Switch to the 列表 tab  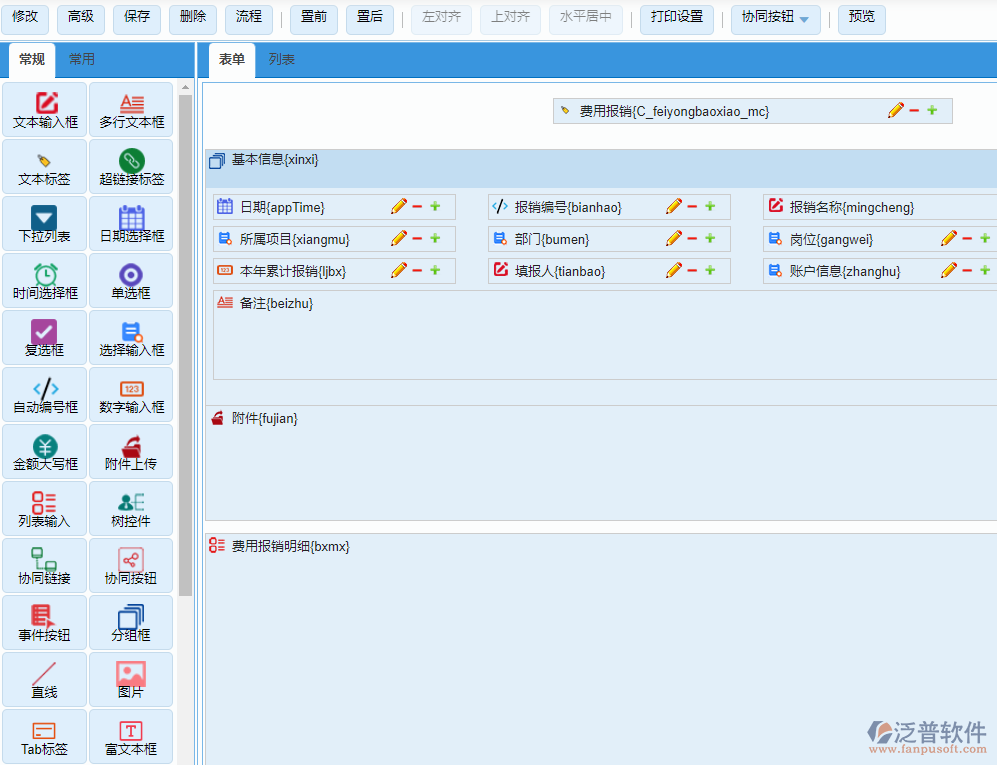pyautogui.click(x=282, y=60)
